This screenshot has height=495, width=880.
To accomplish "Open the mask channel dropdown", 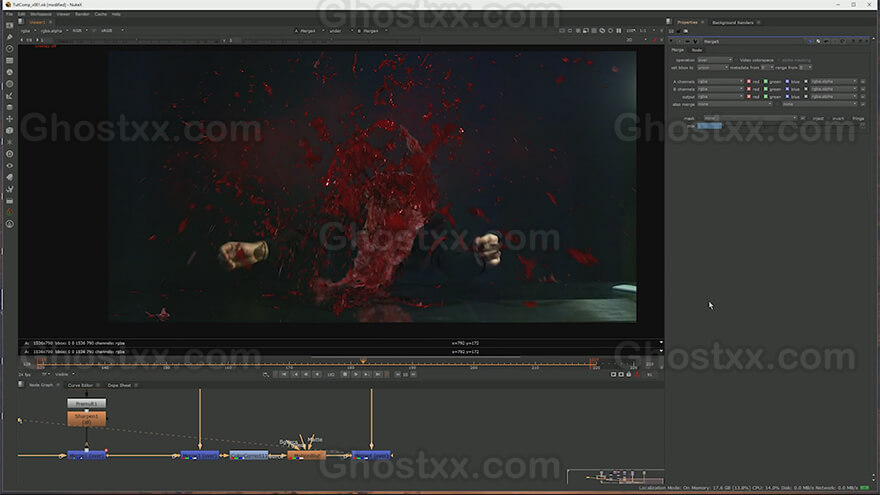I will [750, 118].
